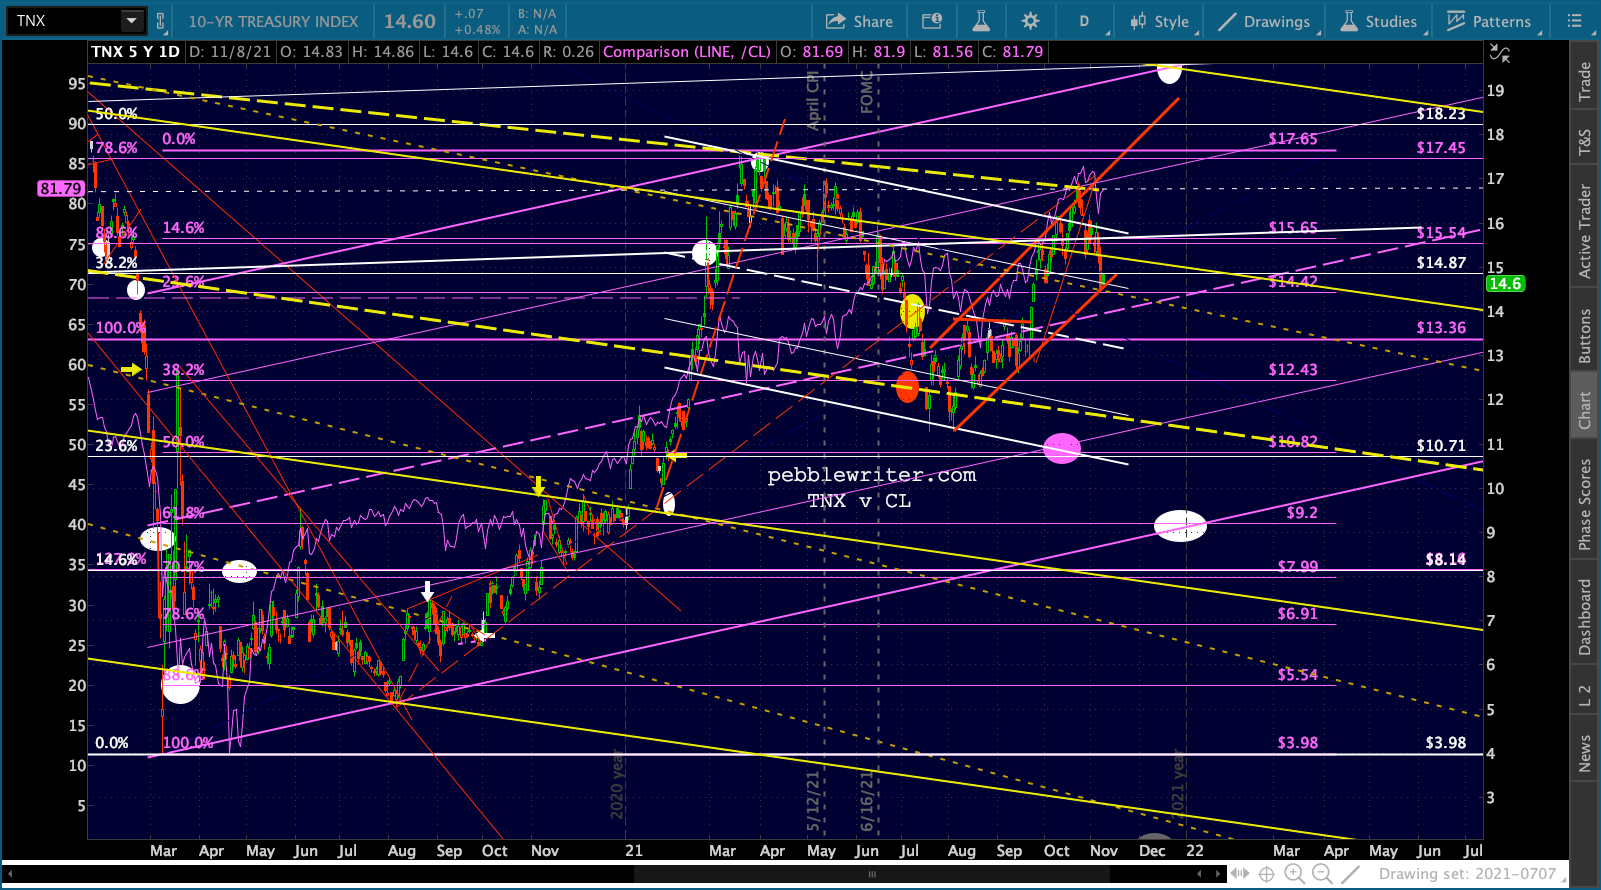Click the scroll right arrow on time scrollbar
Viewport: 1601px width, 890px height.
click(x=1219, y=873)
